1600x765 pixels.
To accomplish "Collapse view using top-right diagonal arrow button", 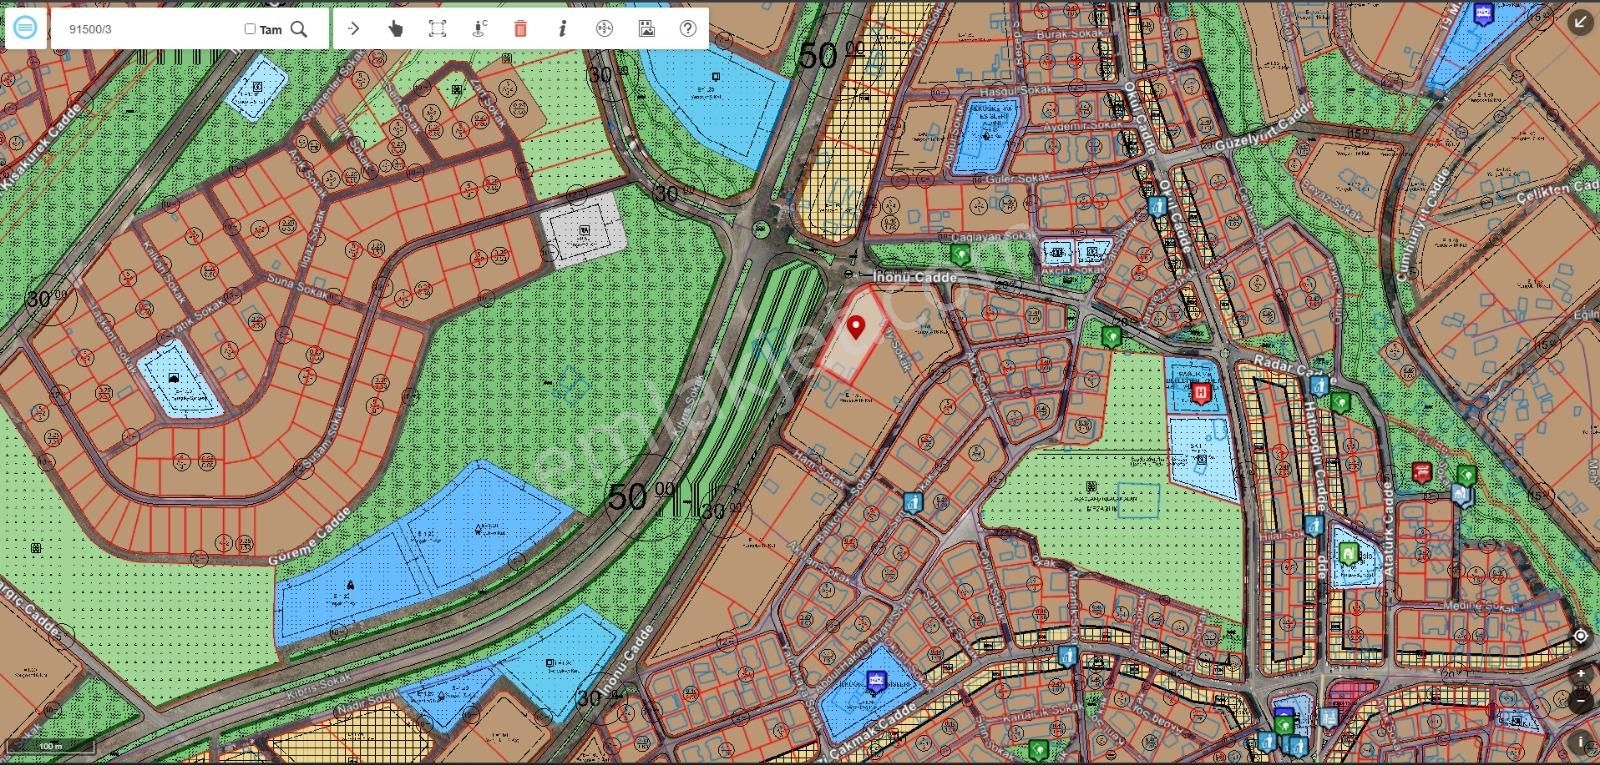I will pyautogui.click(x=1581, y=23).
